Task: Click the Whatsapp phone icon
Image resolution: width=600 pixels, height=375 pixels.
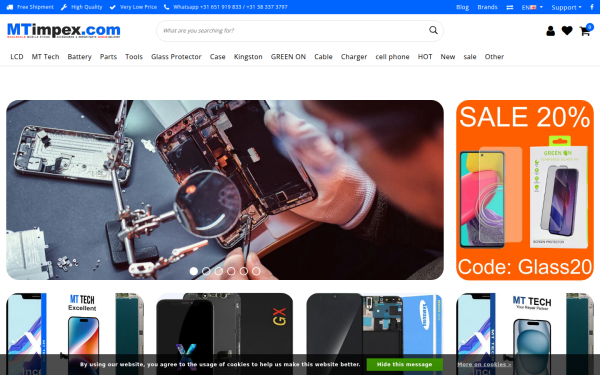Action: pyautogui.click(x=166, y=7)
